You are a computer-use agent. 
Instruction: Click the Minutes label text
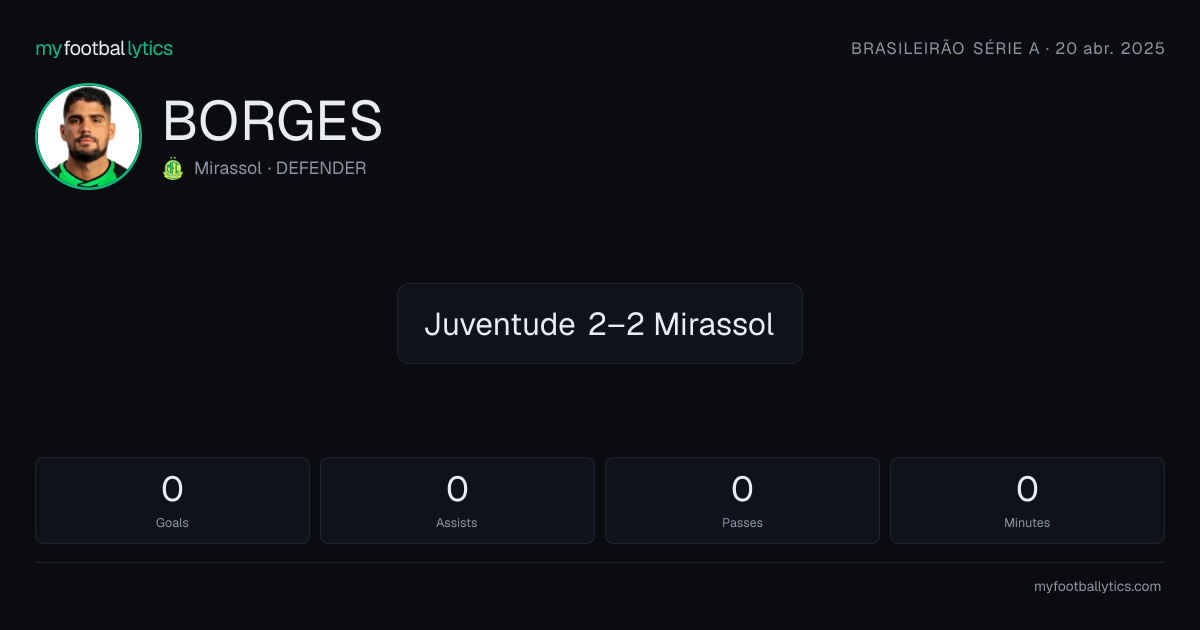[x=1027, y=522]
